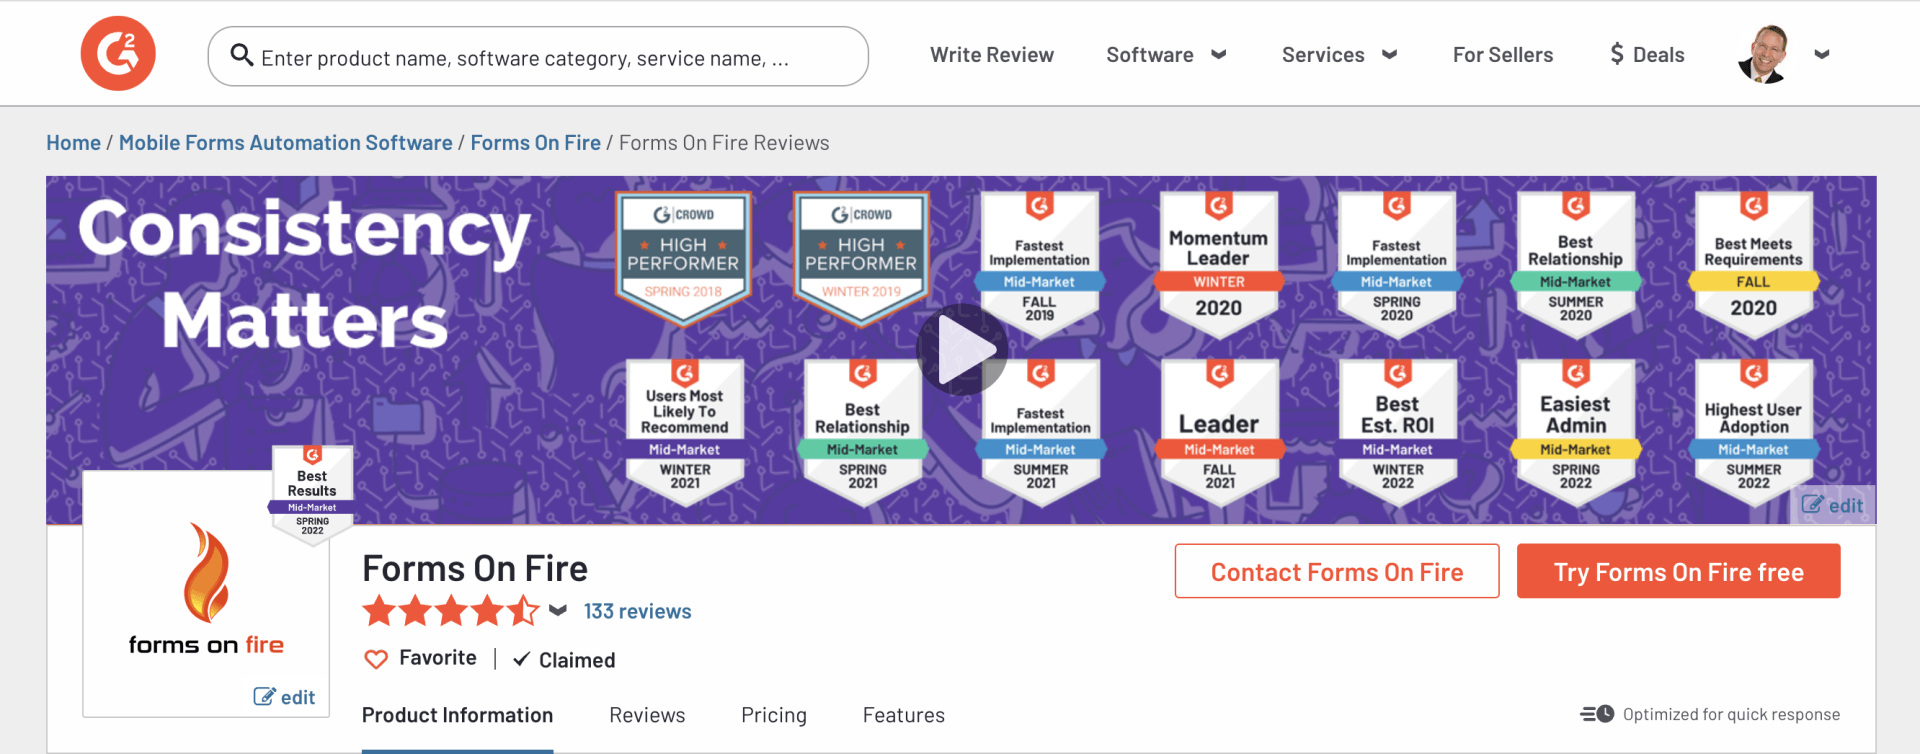Click the Momentum Leader Winter 2020 badge
The image size is (1920, 754).
tap(1218, 264)
